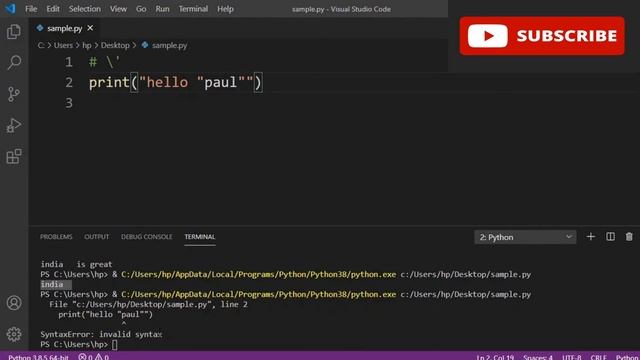The width and height of the screenshot is (640, 360).
Task: Open the Go menu
Action: (x=141, y=9)
